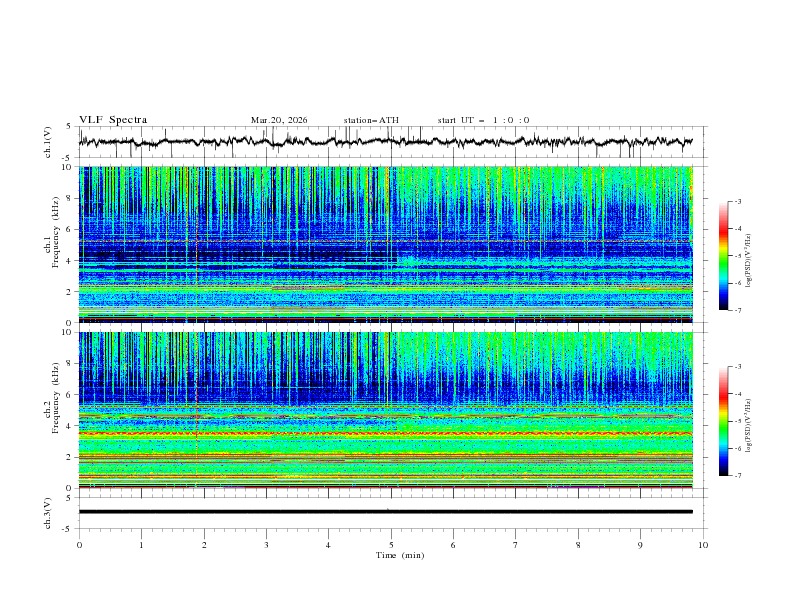
Task: Click the 'Time (min)' axis label
Action: [400, 555]
